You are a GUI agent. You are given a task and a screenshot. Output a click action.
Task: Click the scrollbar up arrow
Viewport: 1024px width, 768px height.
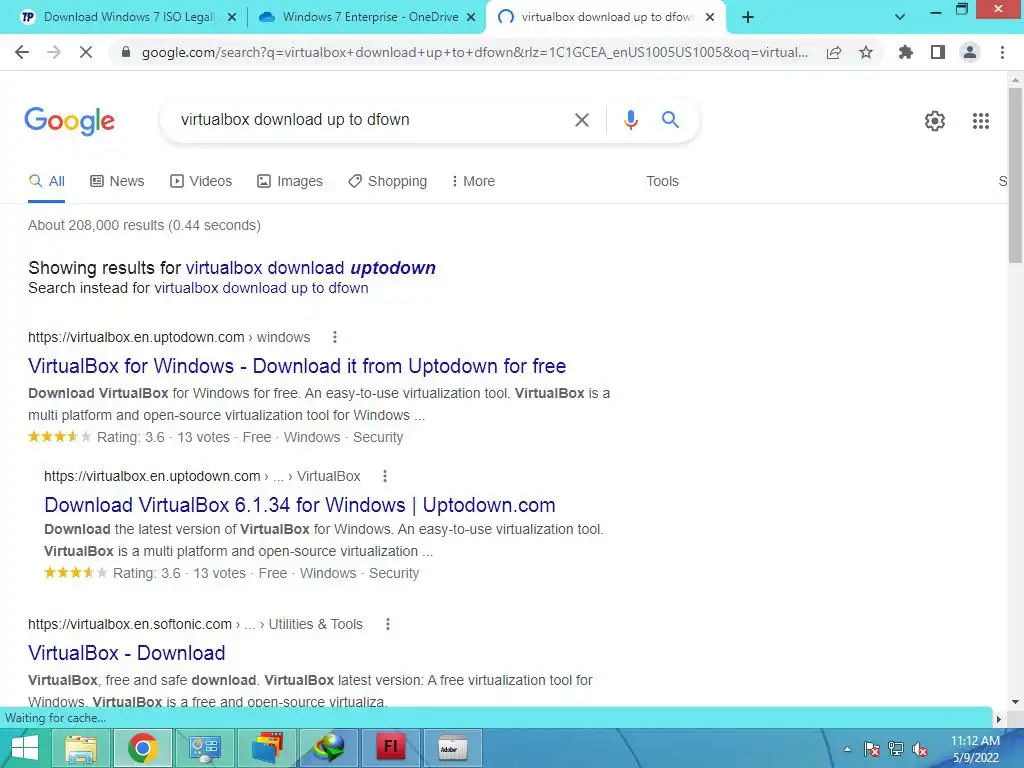tap(1015, 79)
